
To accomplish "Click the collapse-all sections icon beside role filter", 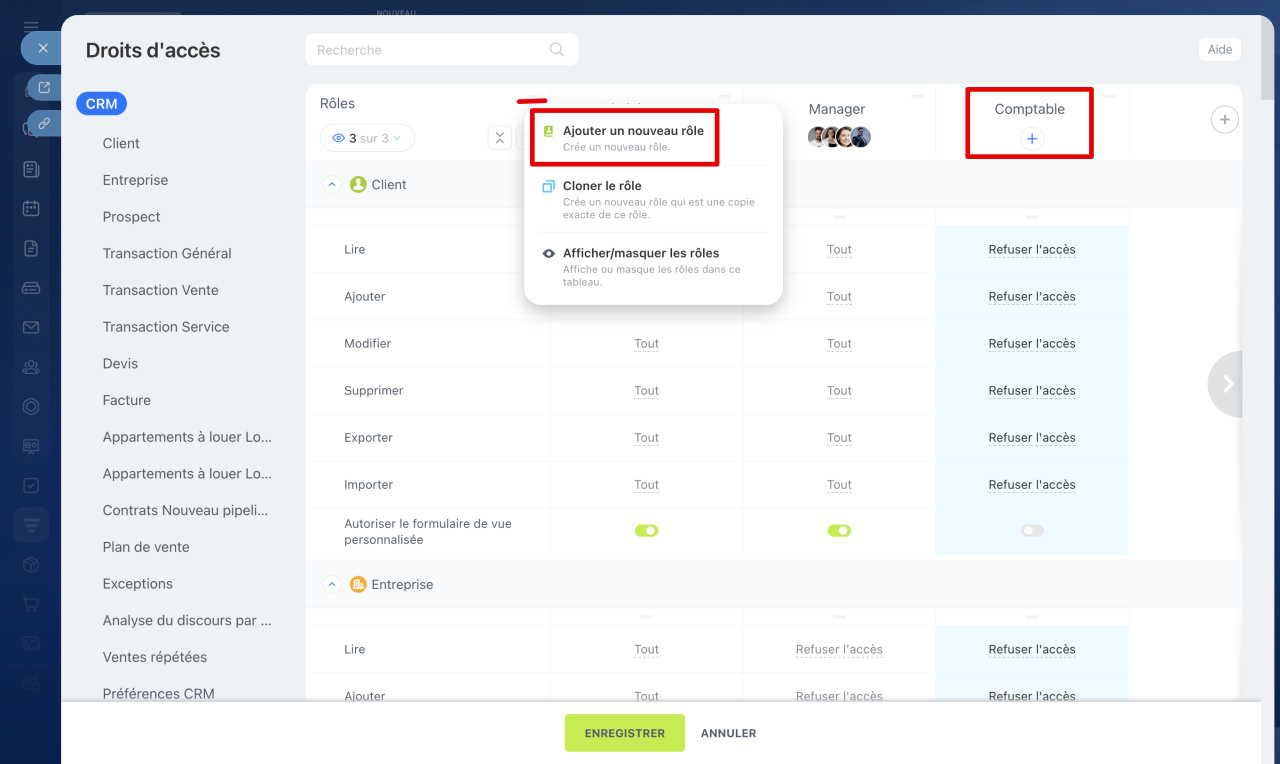I will [500, 139].
